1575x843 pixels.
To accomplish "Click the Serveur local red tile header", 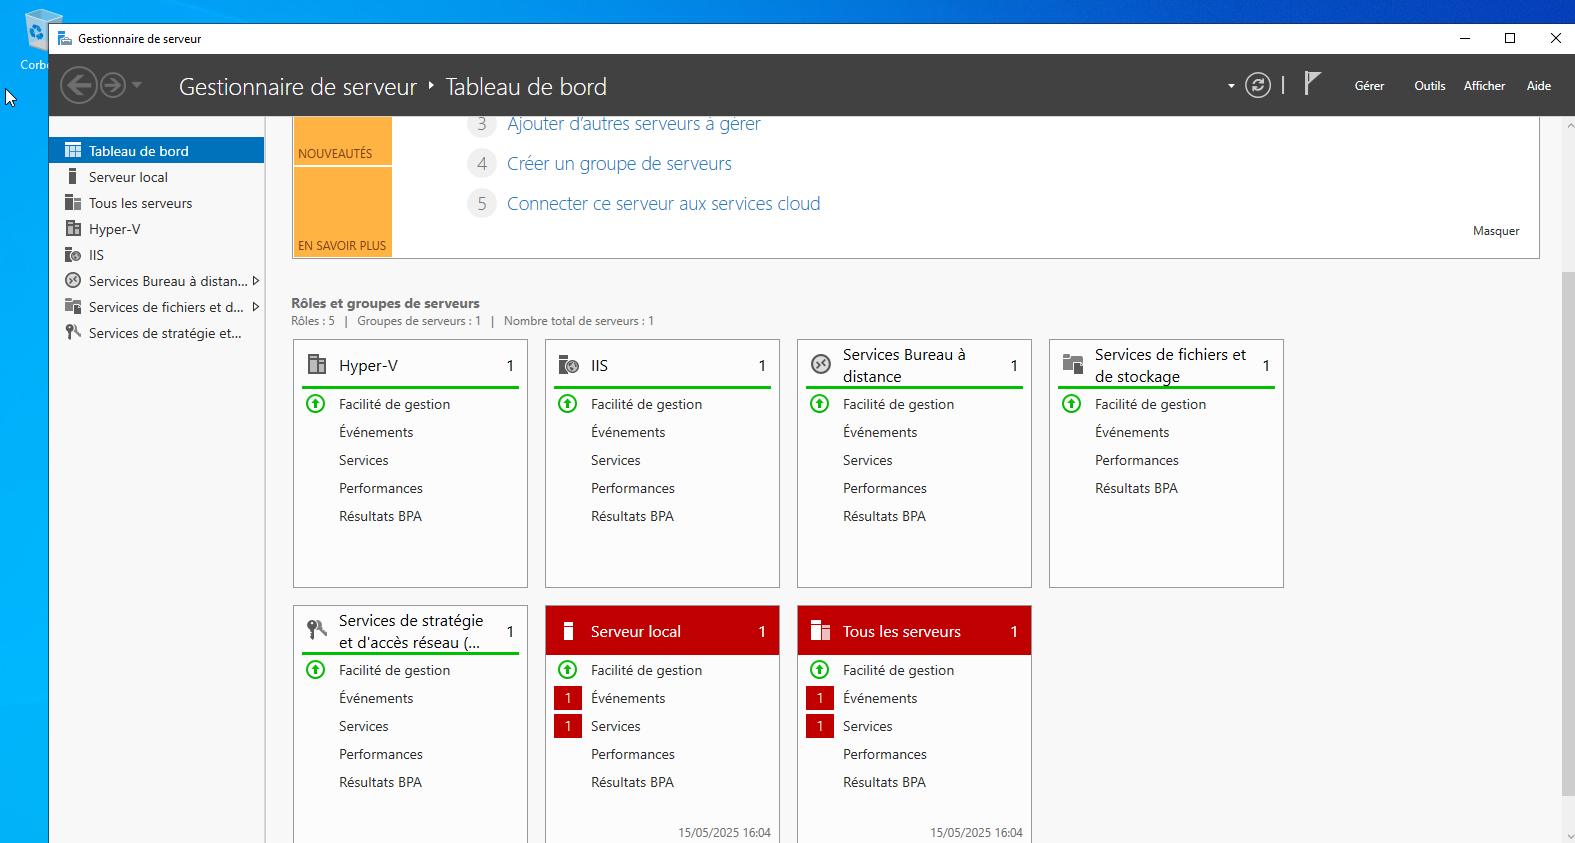I will [662, 631].
